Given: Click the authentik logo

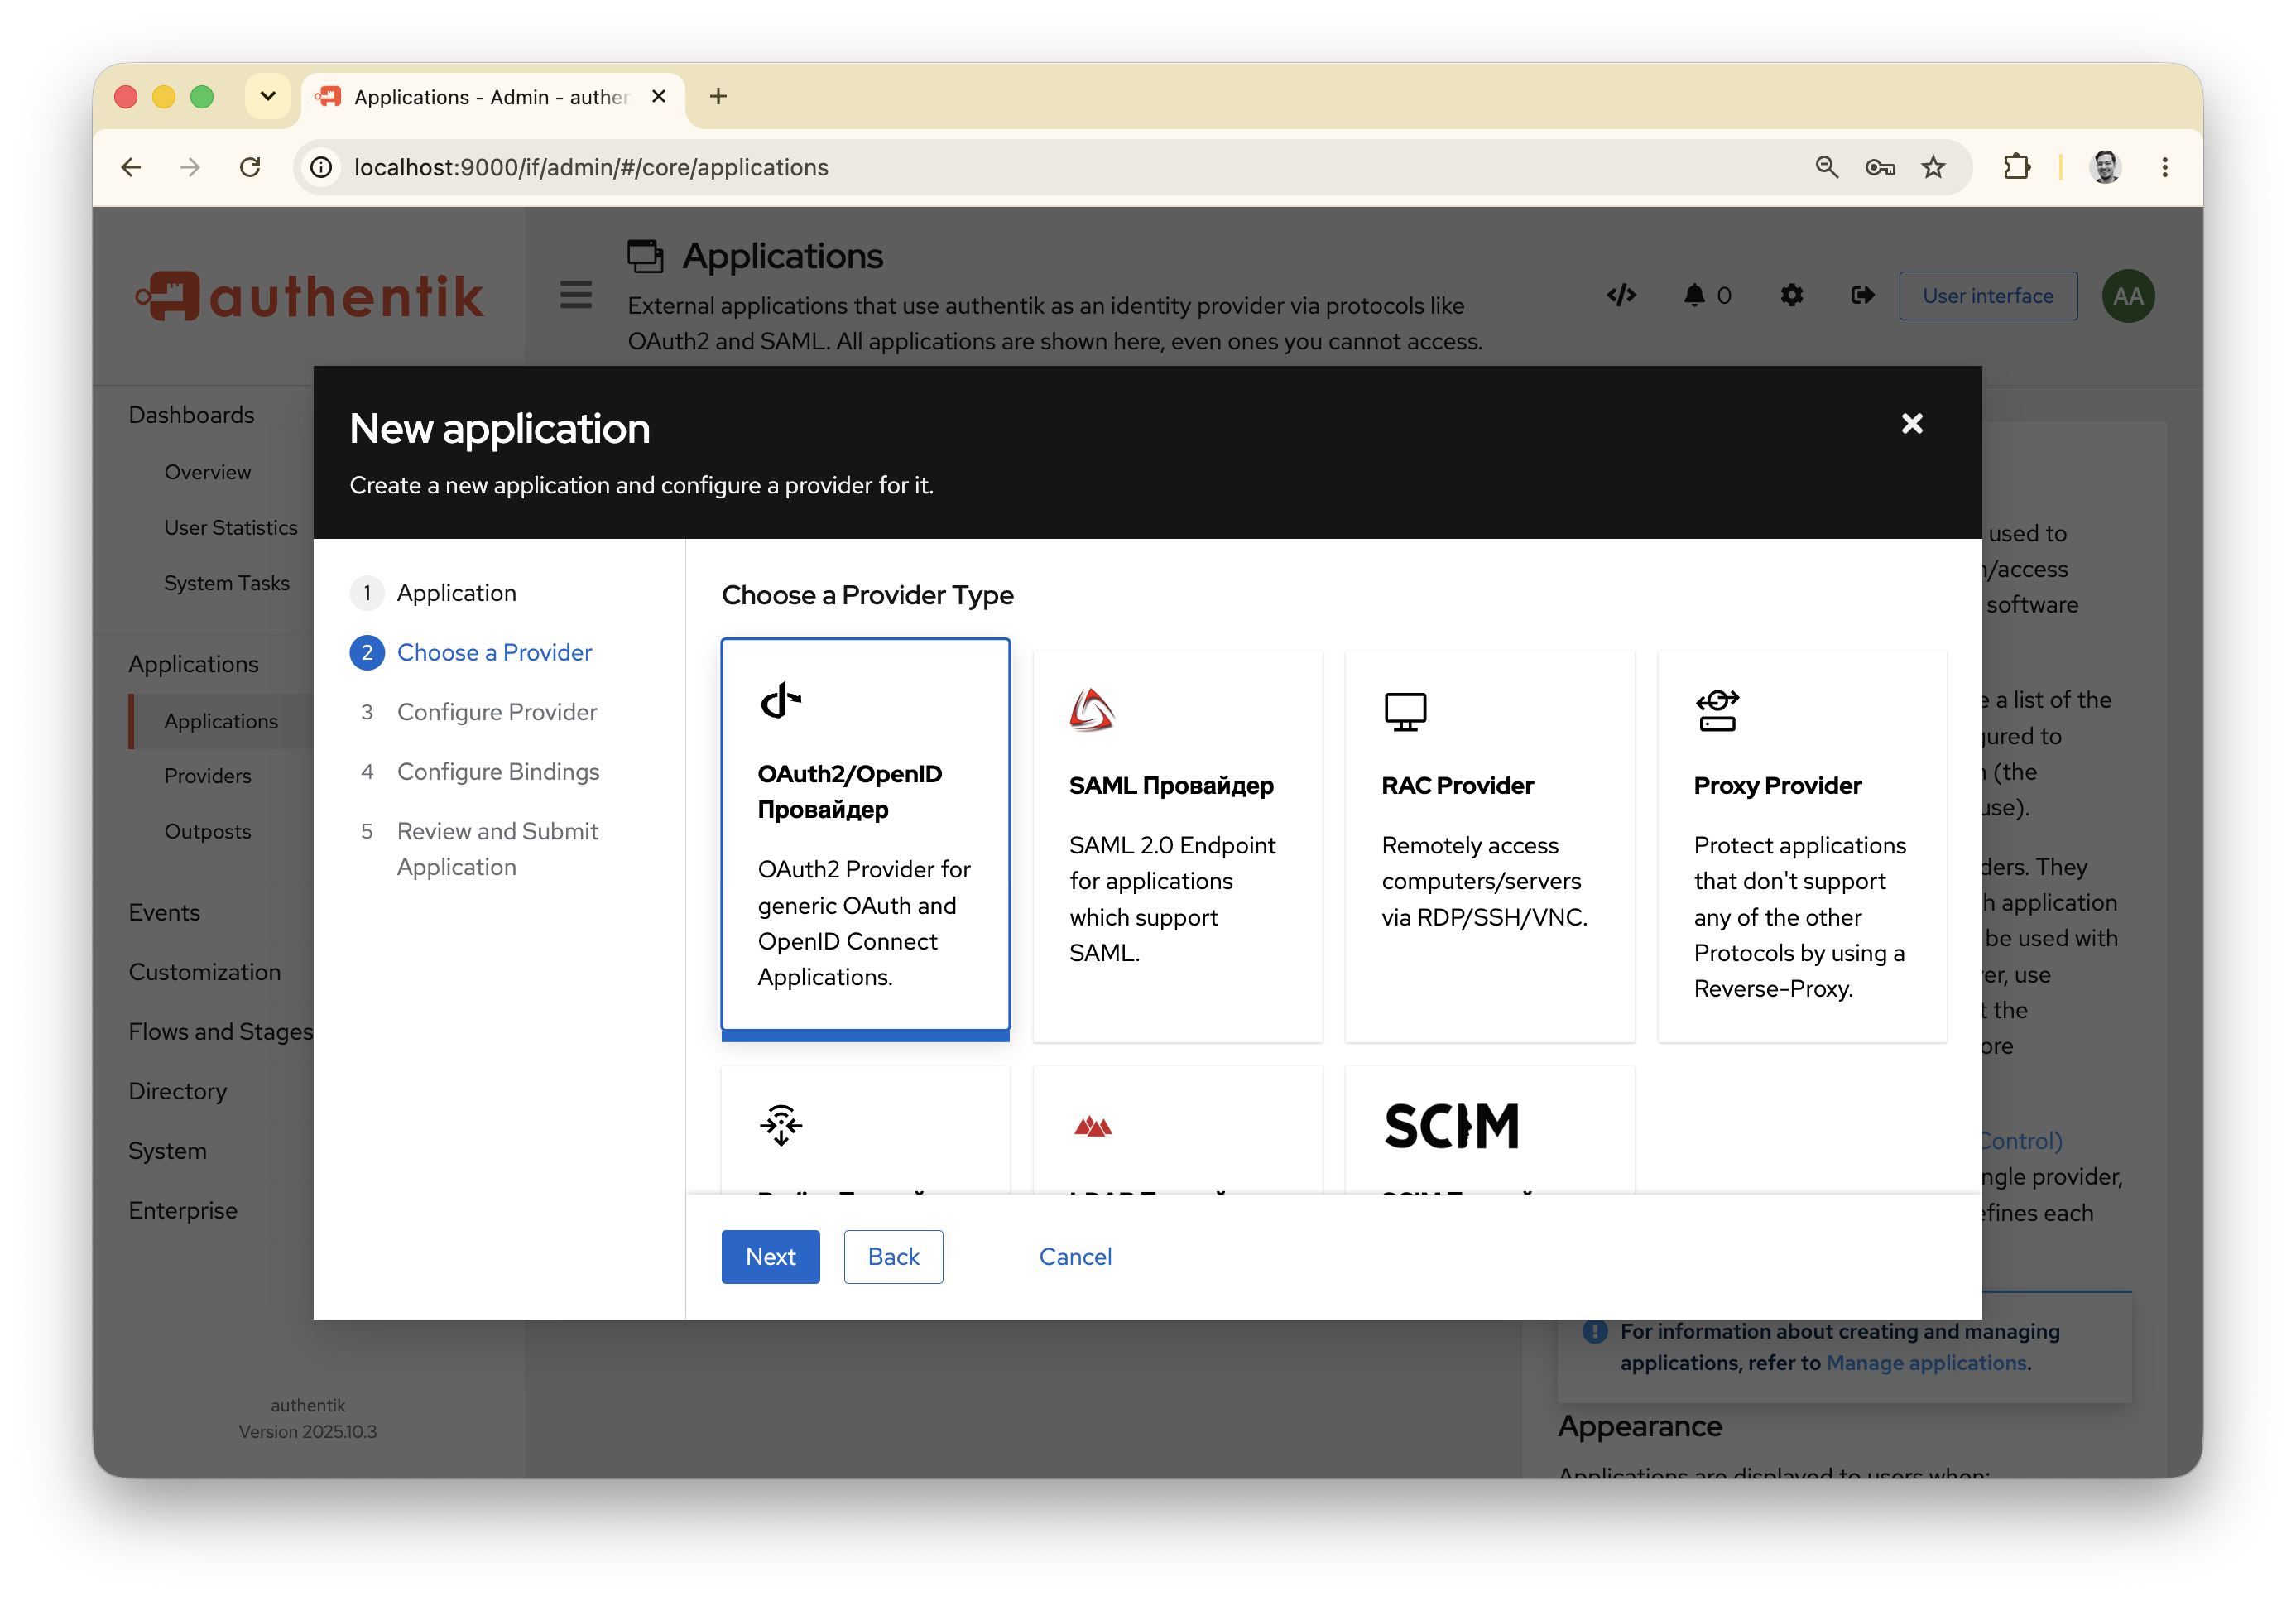Looking at the screenshot, I should [x=310, y=296].
